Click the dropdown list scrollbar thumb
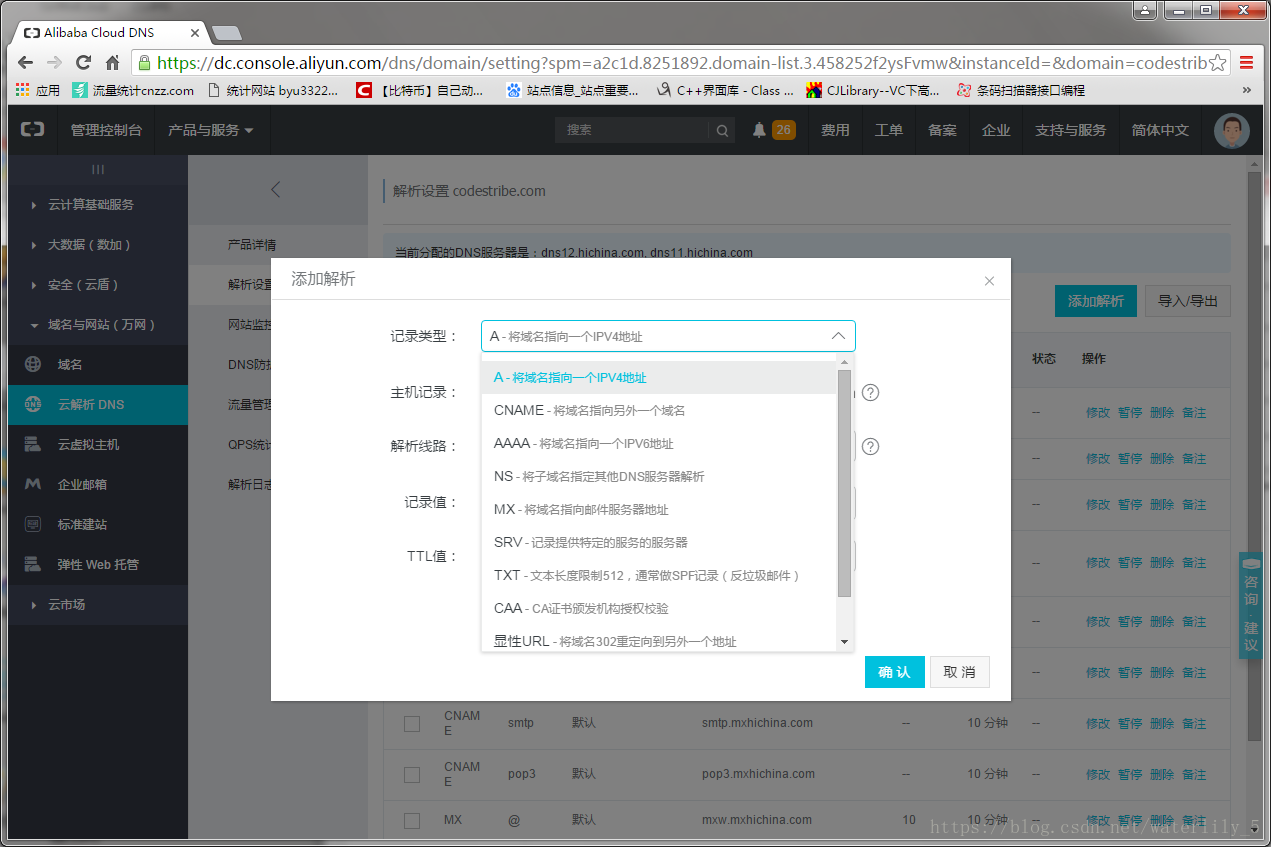1271x847 pixels. (844, 480)
